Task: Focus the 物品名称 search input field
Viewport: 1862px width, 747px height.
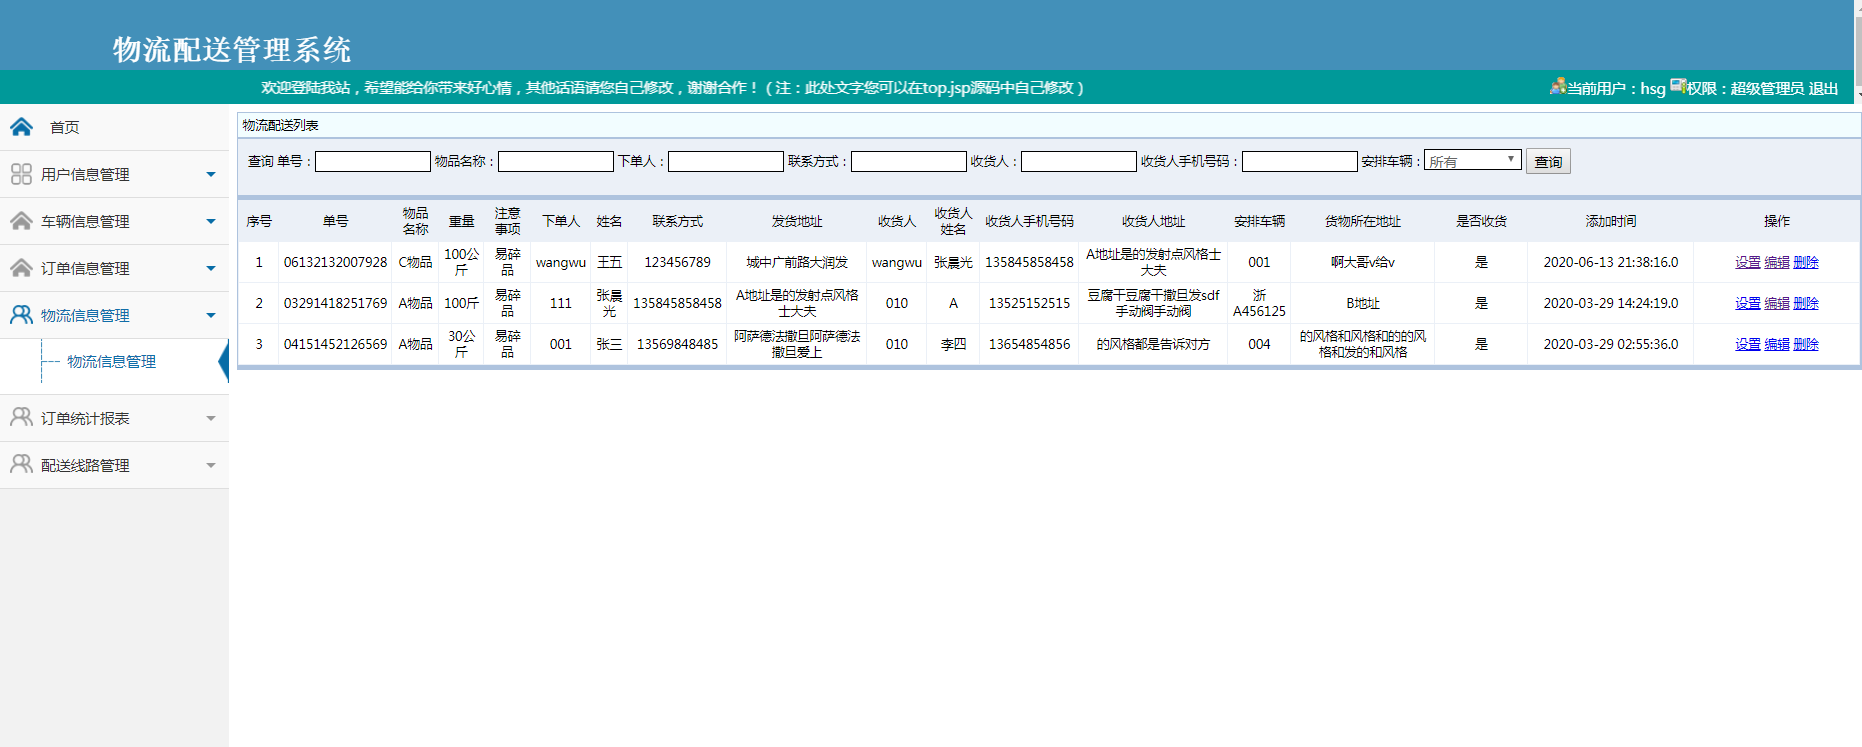Action: (556, 161)
